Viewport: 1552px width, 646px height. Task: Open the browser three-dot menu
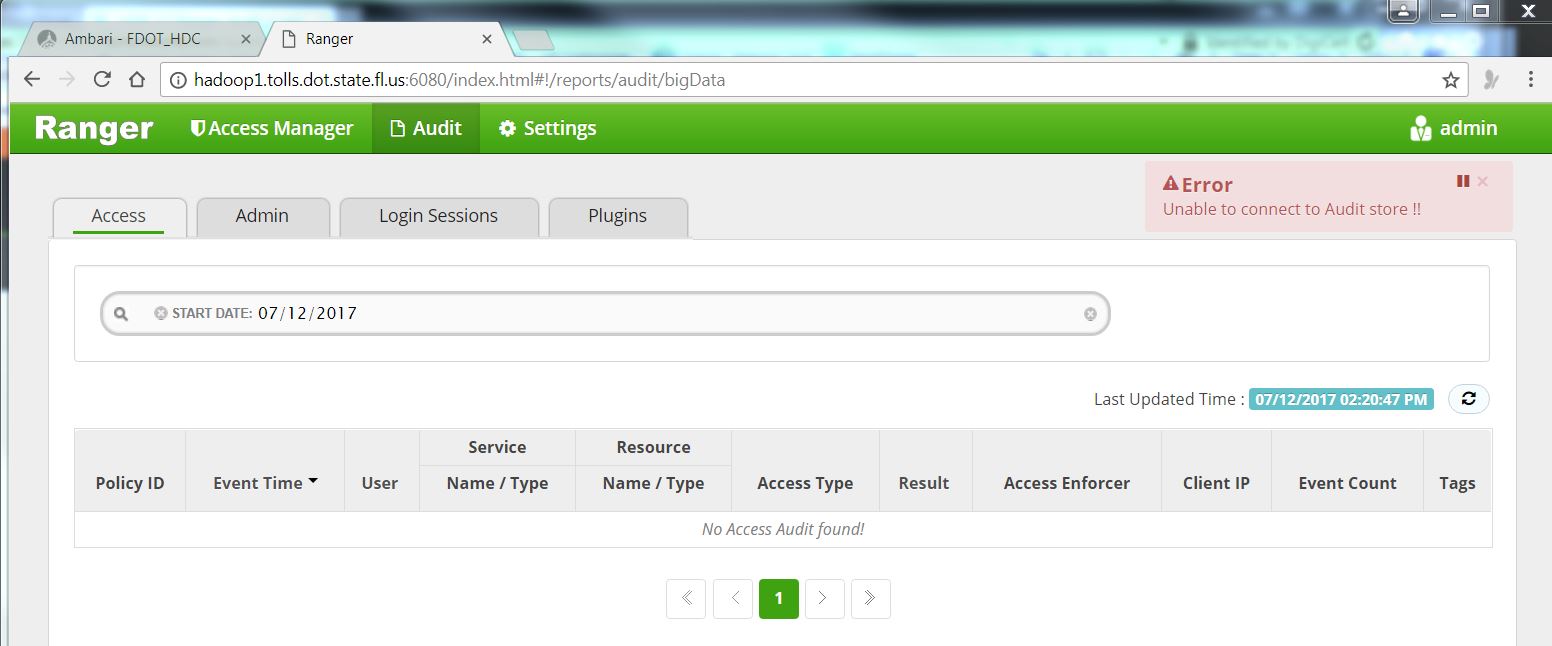(1530, 79)
